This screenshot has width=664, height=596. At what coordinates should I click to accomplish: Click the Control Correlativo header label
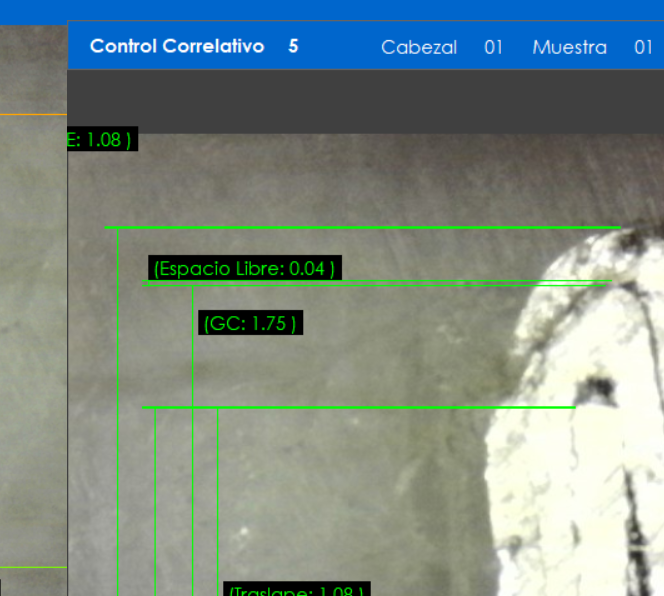tap(177, 46)
